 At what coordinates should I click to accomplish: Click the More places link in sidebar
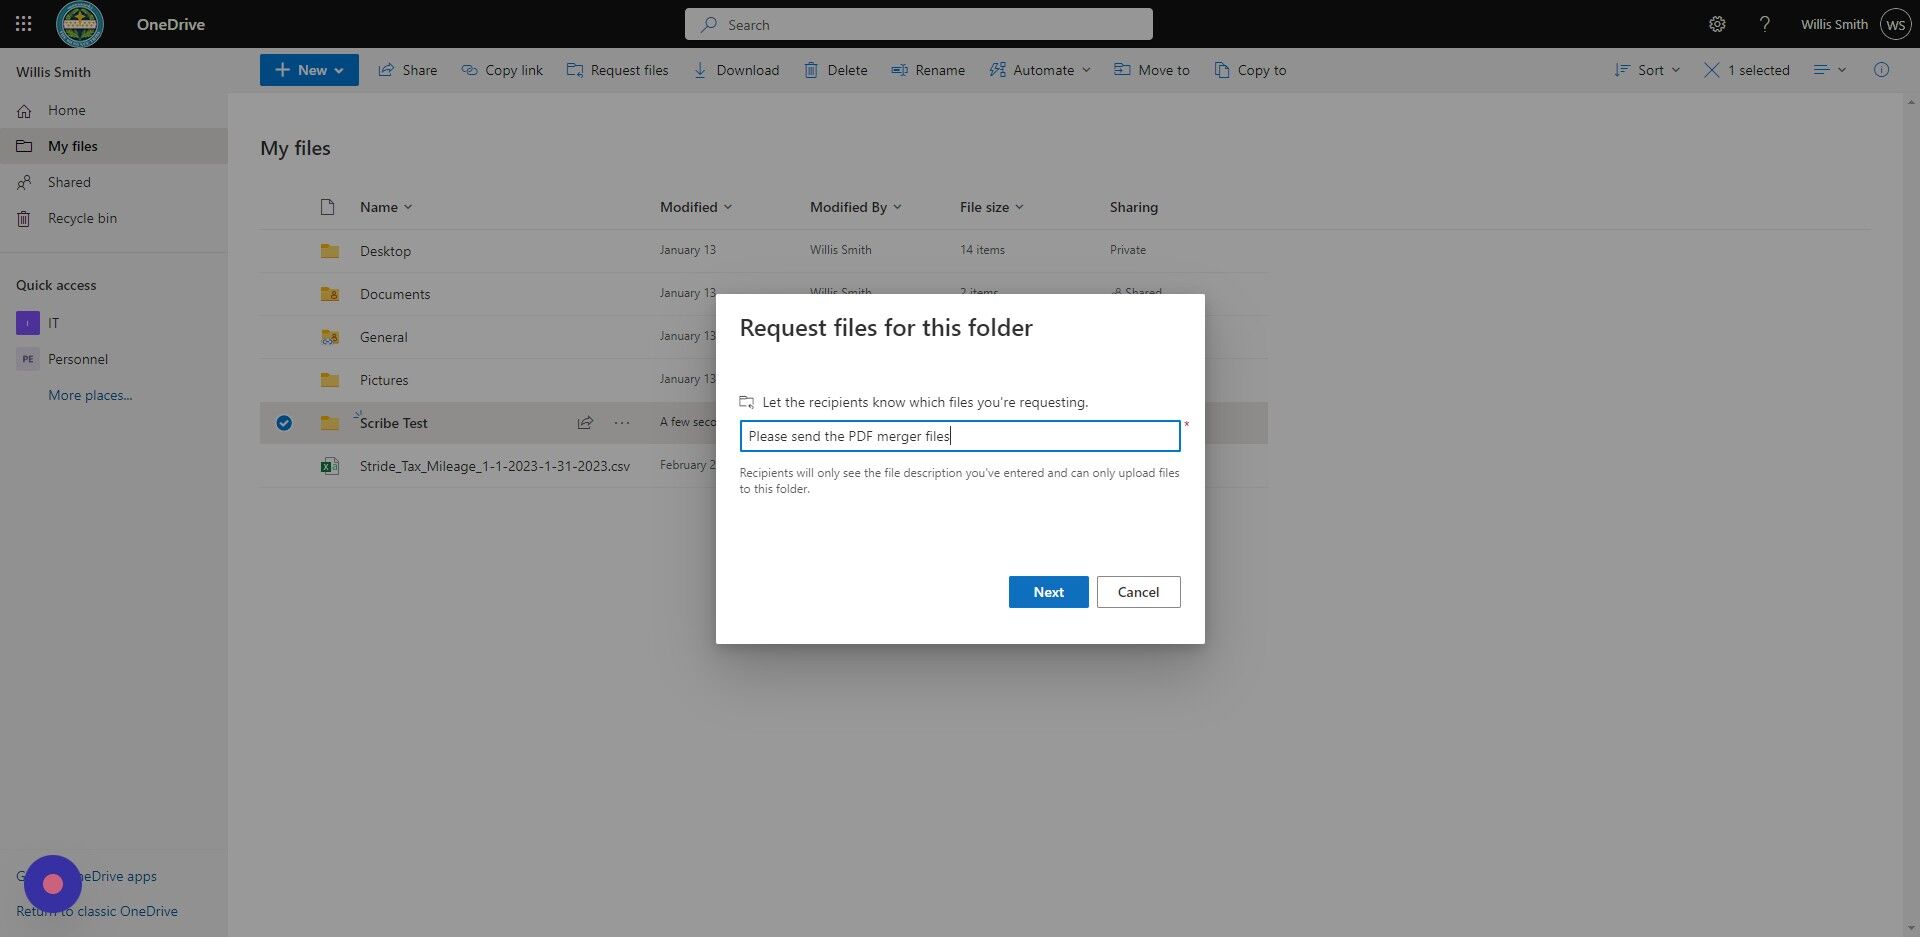point(90,395)
